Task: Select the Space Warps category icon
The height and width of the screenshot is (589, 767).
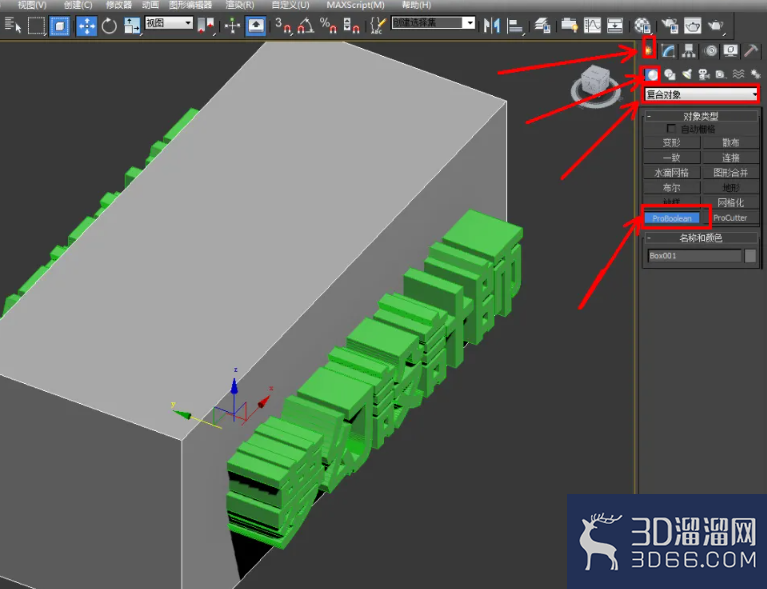Action: 738,74
